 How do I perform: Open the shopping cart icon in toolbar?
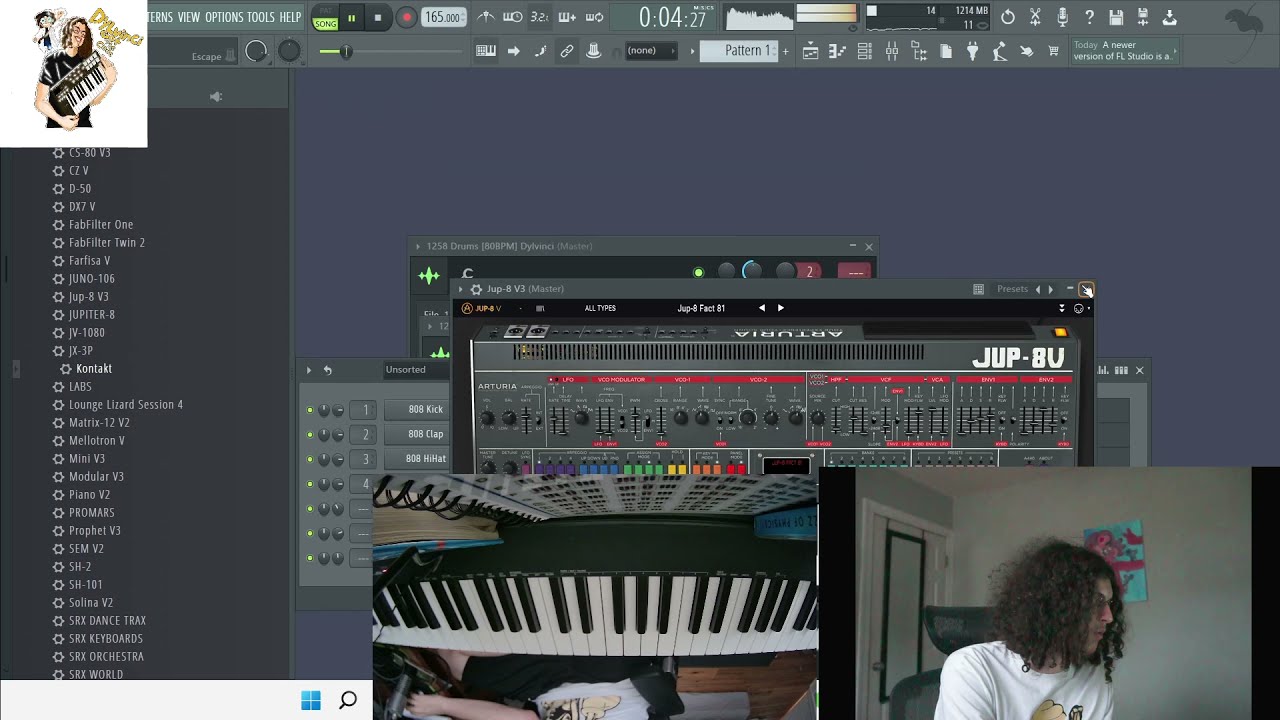tap(1053, 51)
